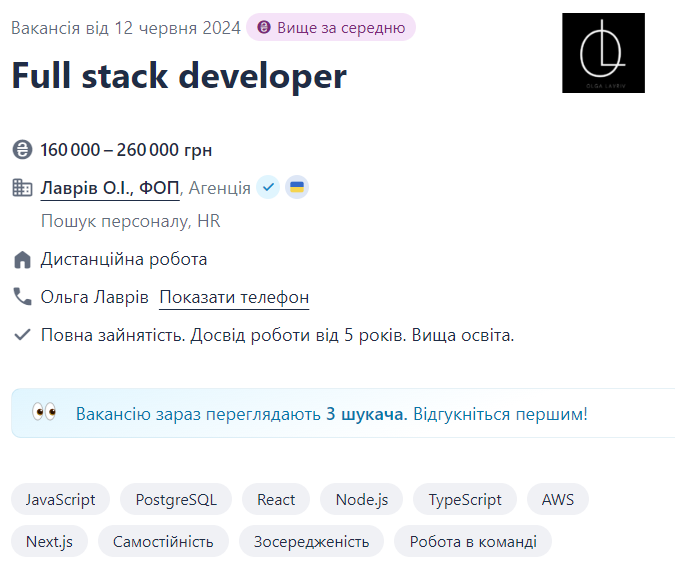Select the Робота в команді tag
Viewport: 675px width, 585px height.
point(473,541)
